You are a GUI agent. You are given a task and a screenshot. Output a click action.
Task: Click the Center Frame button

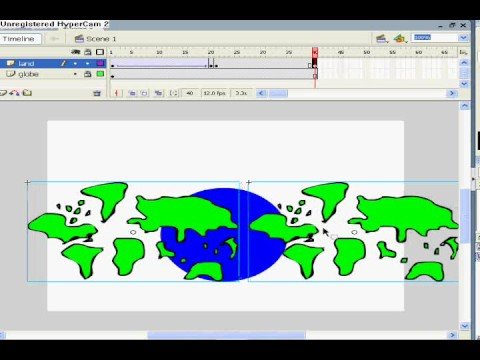tap(116, 93)
